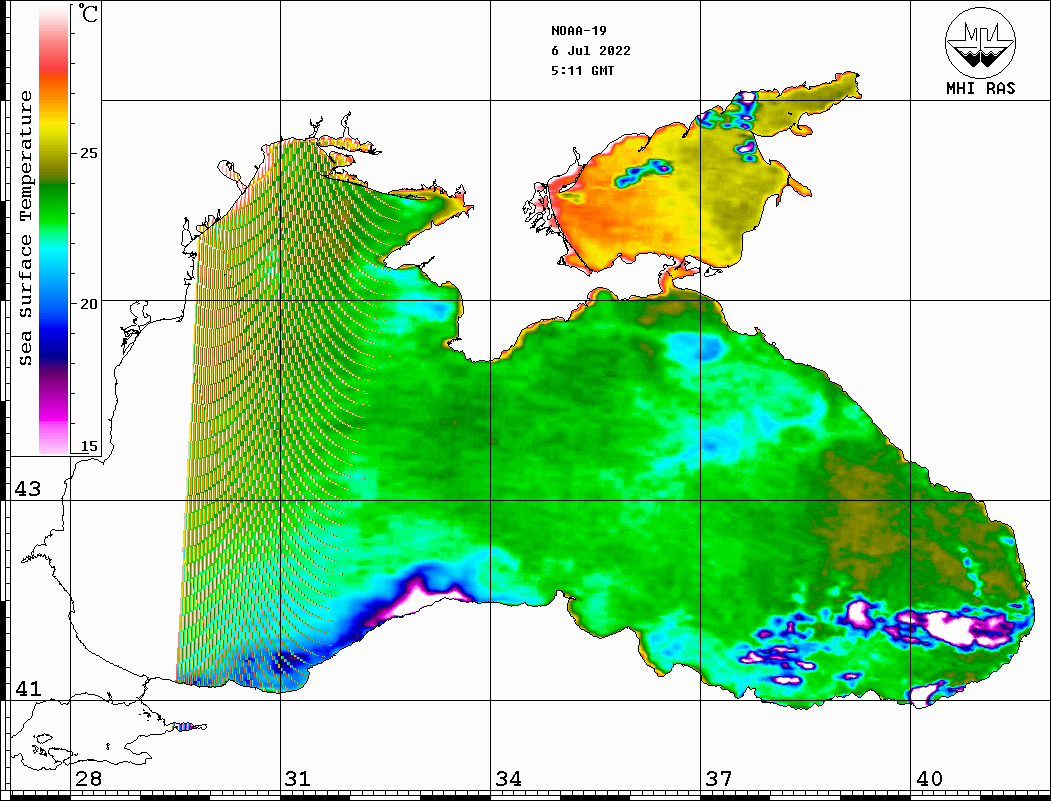The width and height of the screenshot is (1051, 801).
Task: Click the "Sea Surface Temperature" vertical label
Action: 25,228
